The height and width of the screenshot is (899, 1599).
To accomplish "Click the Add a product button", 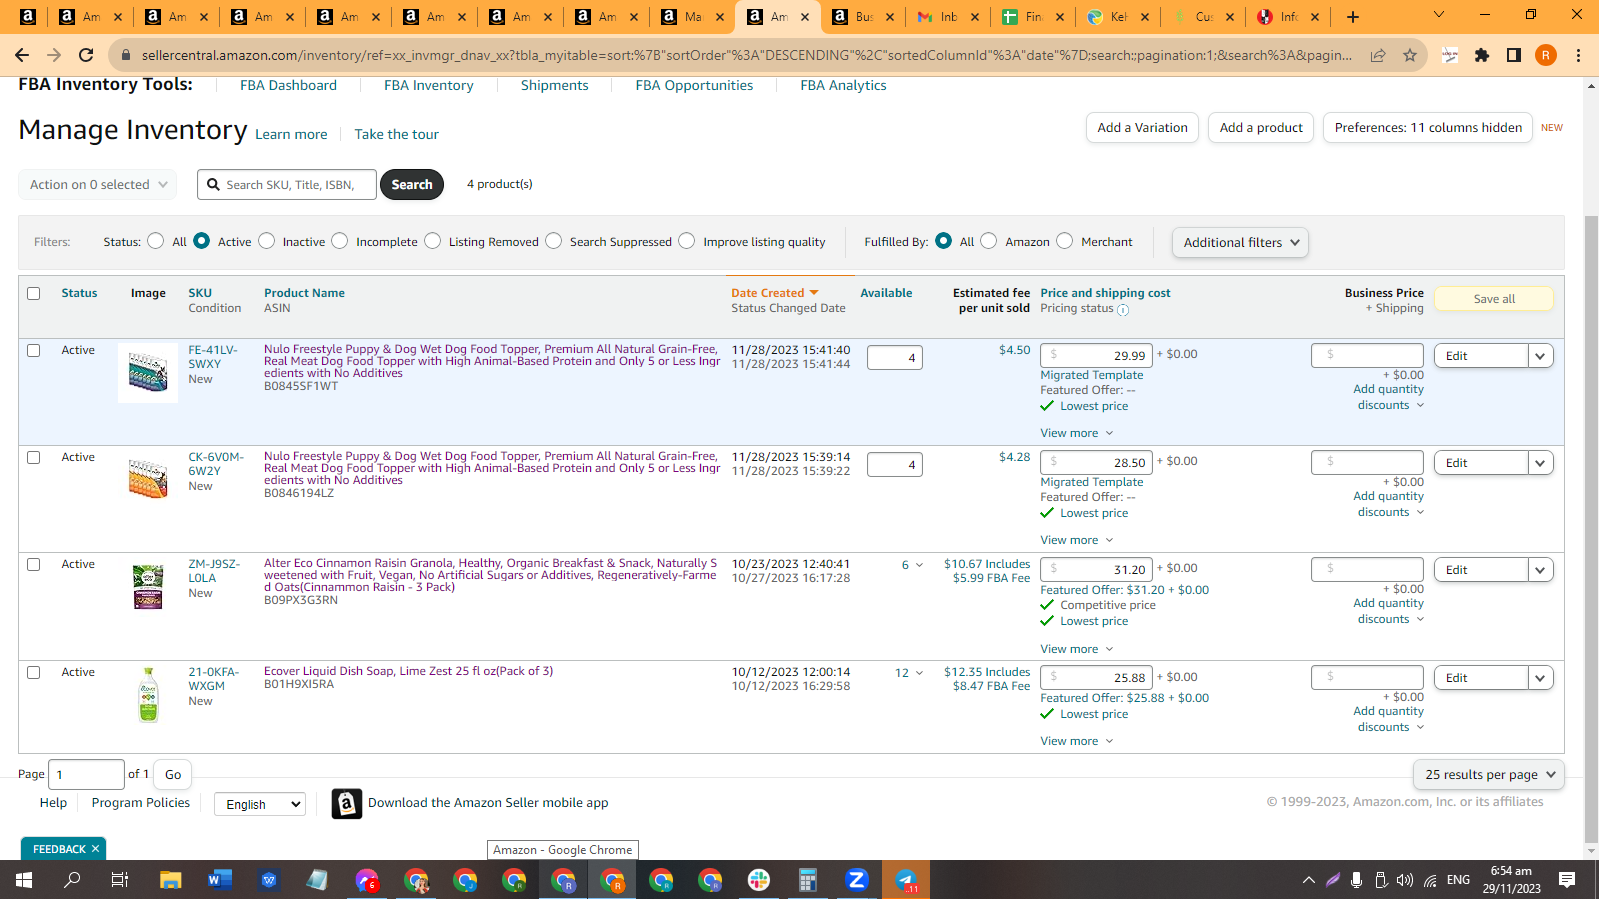I will coord(1260,128).
